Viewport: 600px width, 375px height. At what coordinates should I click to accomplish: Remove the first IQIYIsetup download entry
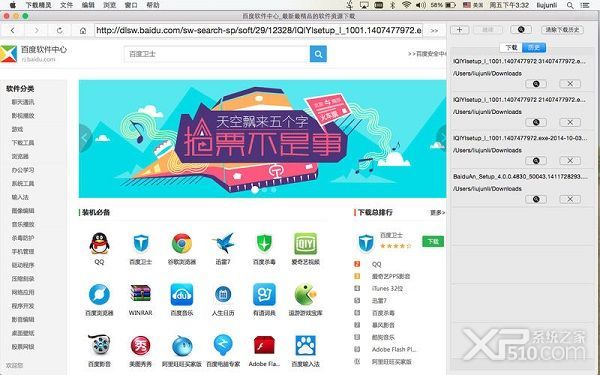[570, 84]
